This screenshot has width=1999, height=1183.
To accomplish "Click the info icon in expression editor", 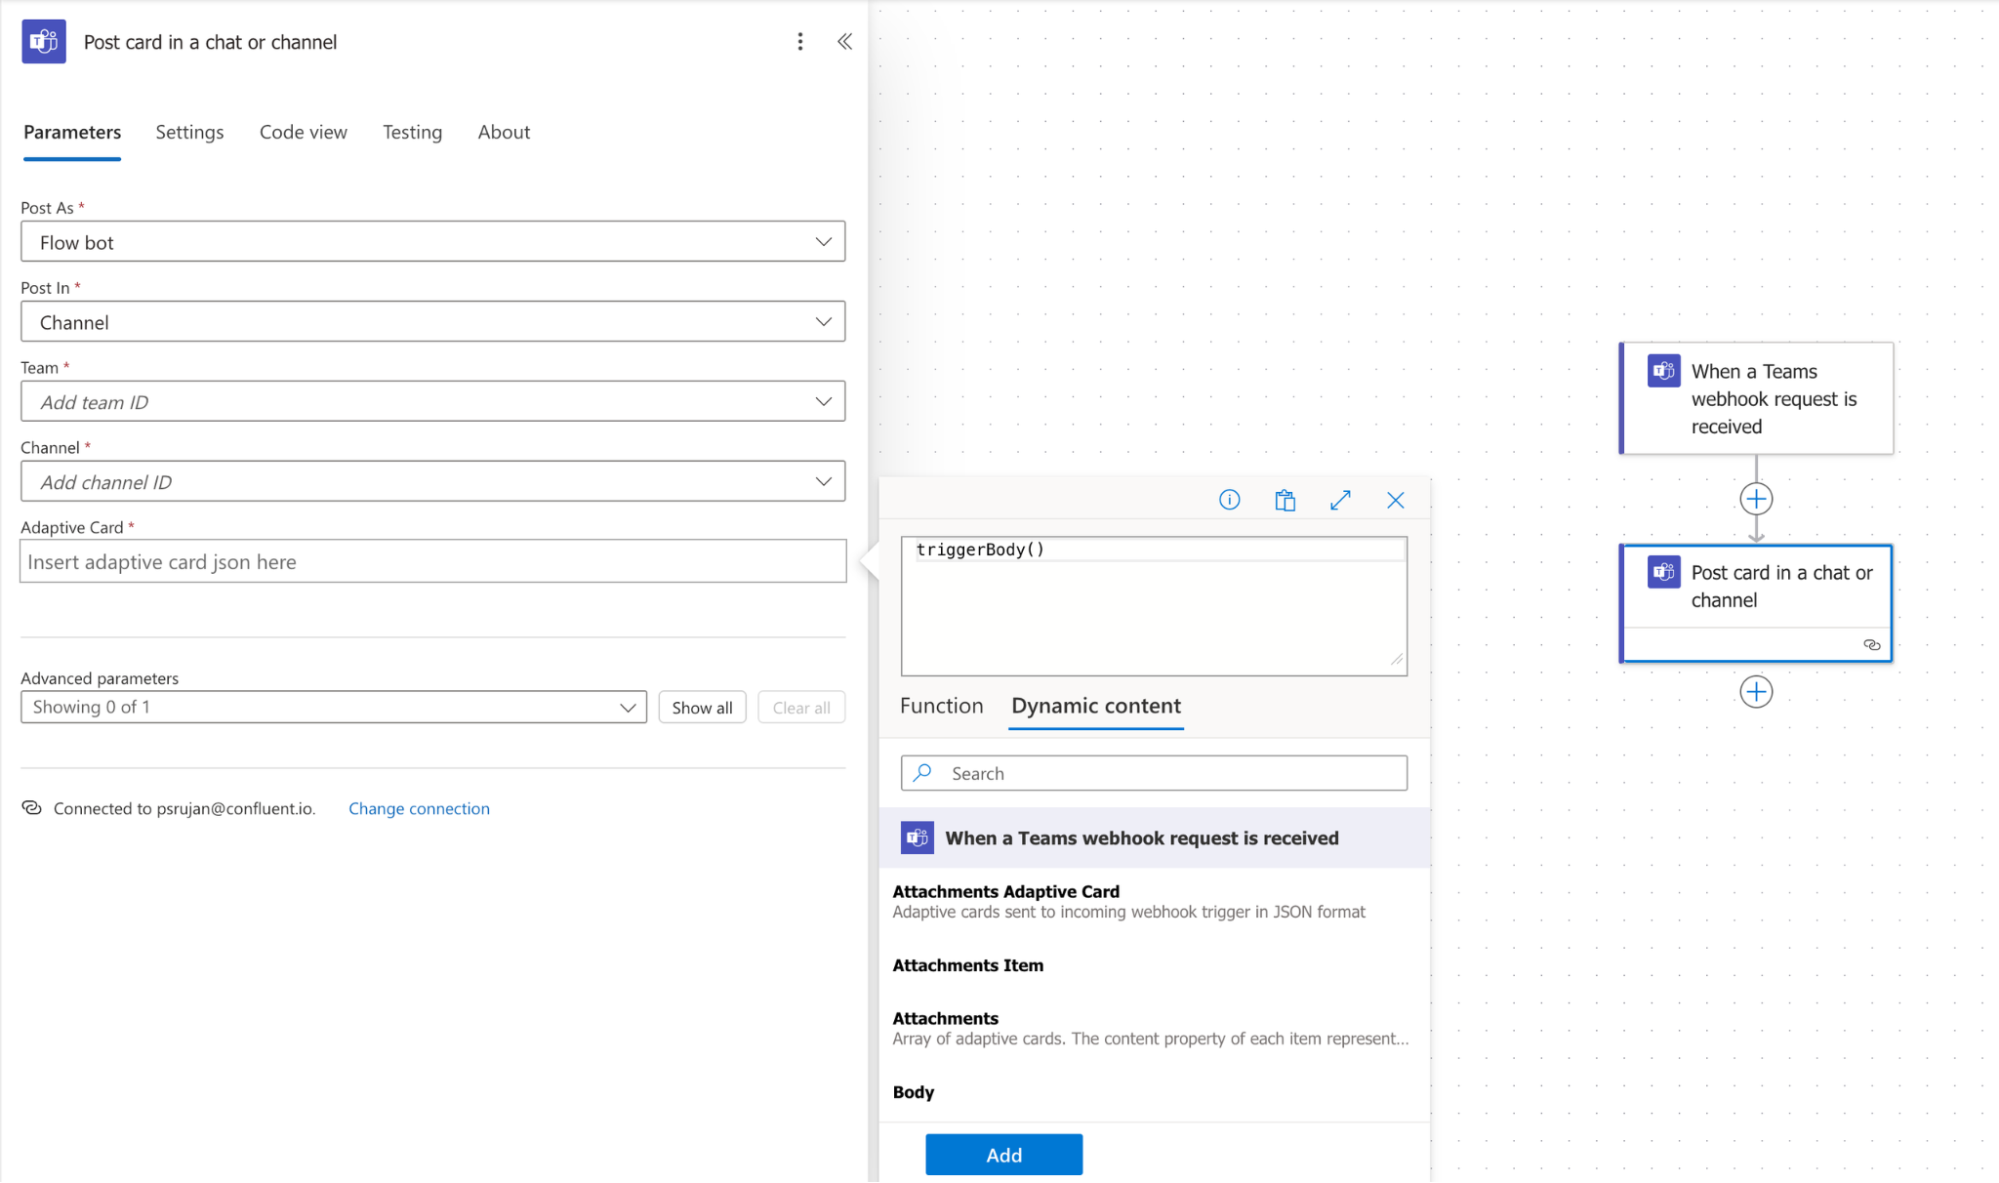I will pyautogui.click(x=1229, y=500).
